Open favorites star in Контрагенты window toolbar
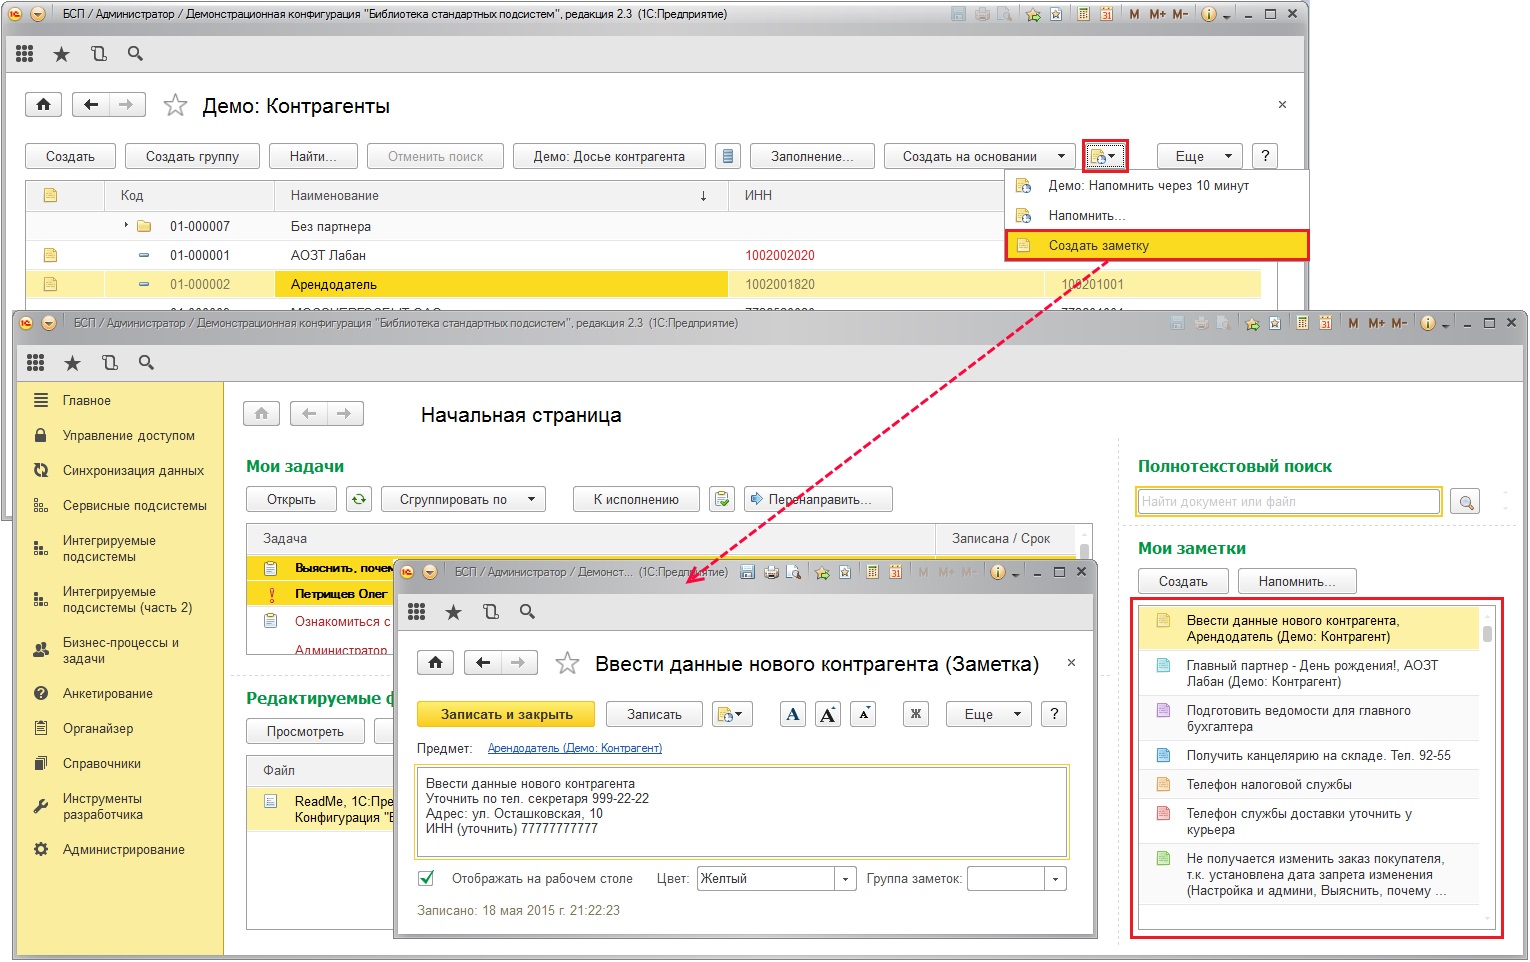This screenshot has width=1530, height=962. coord(62,54)
